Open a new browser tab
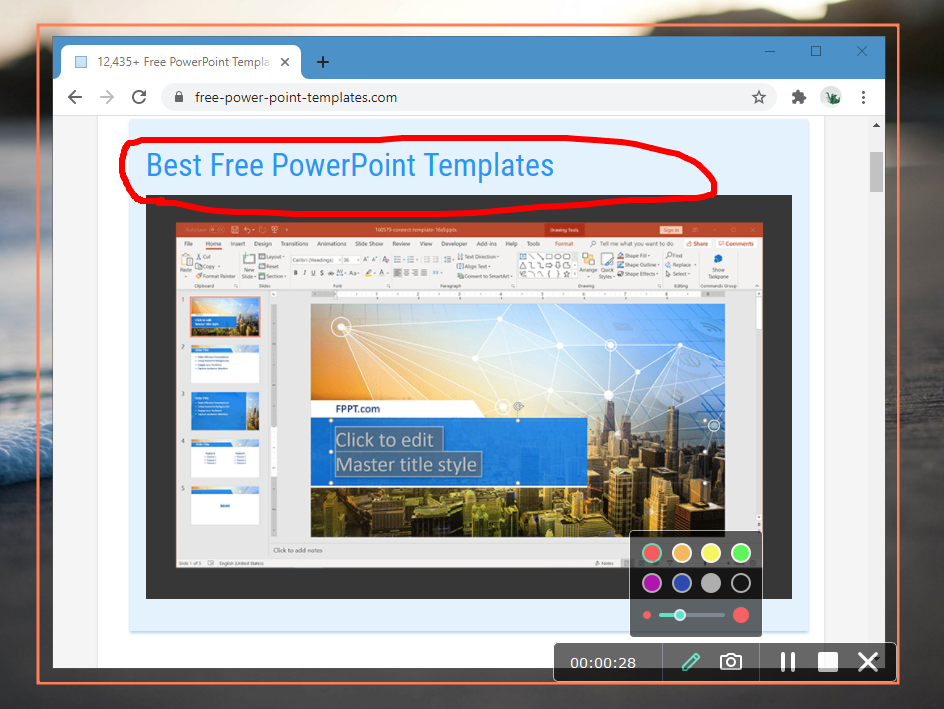Screen dimensions: 944x709 pos(322,62)
